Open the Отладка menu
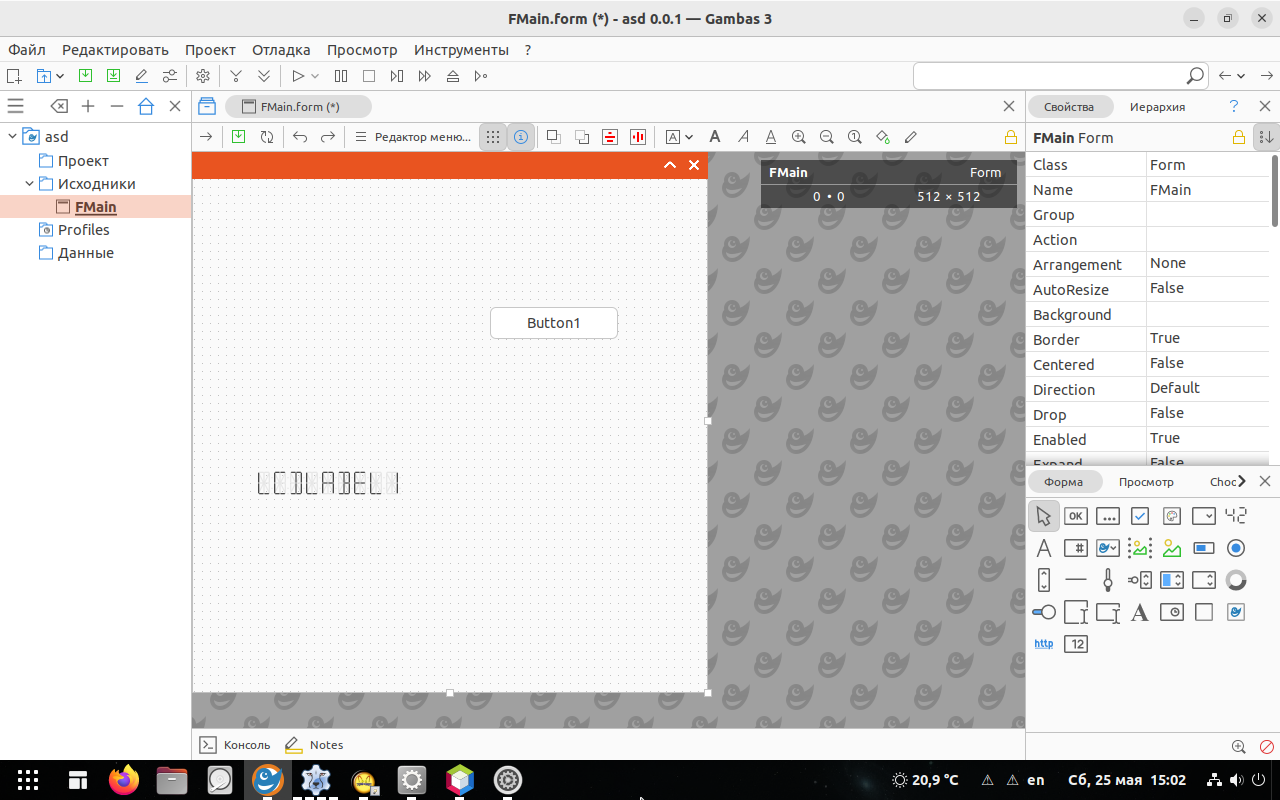Screen dimensions: 1280x800 (x=281, y=50)
